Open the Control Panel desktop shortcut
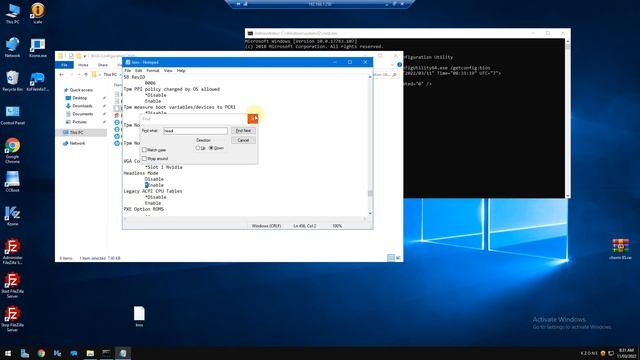640x360 pixels. click(12, 114)
